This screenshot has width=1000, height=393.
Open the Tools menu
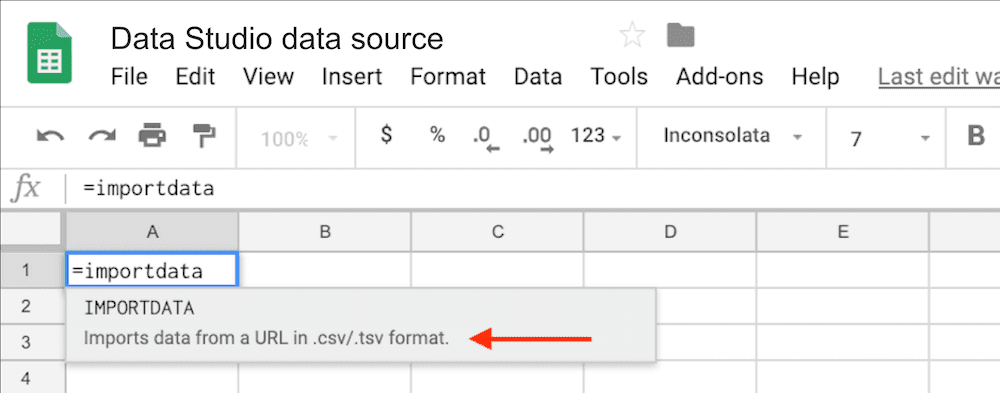pos(619,77)
